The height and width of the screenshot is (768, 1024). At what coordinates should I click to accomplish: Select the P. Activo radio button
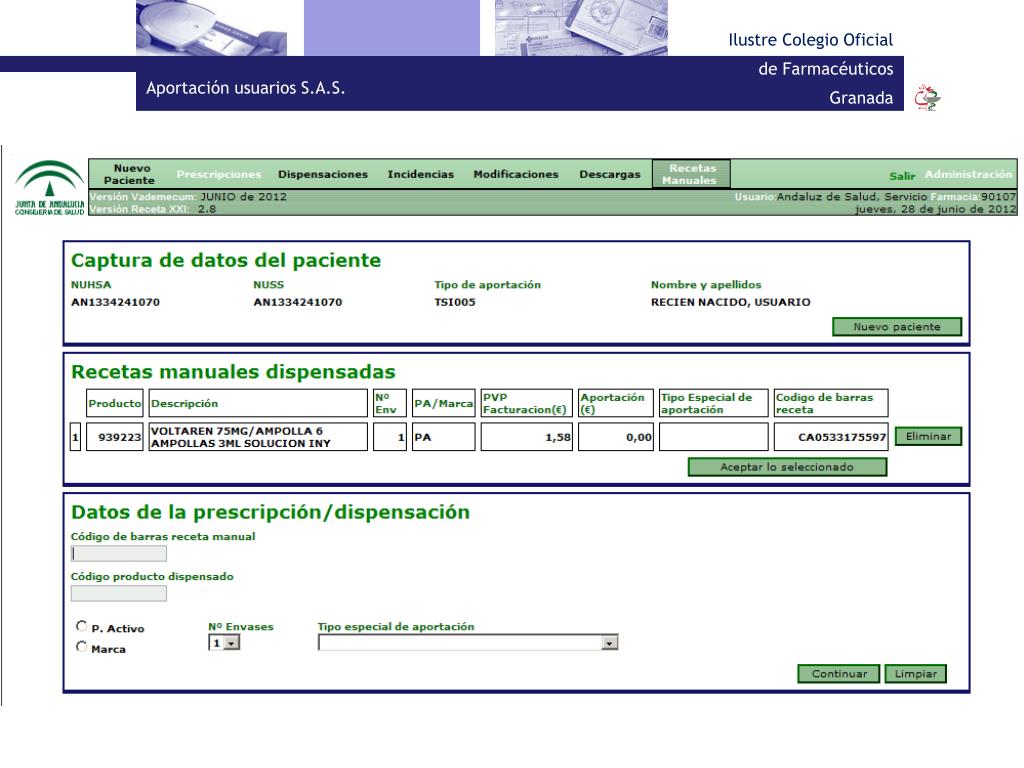82,626
